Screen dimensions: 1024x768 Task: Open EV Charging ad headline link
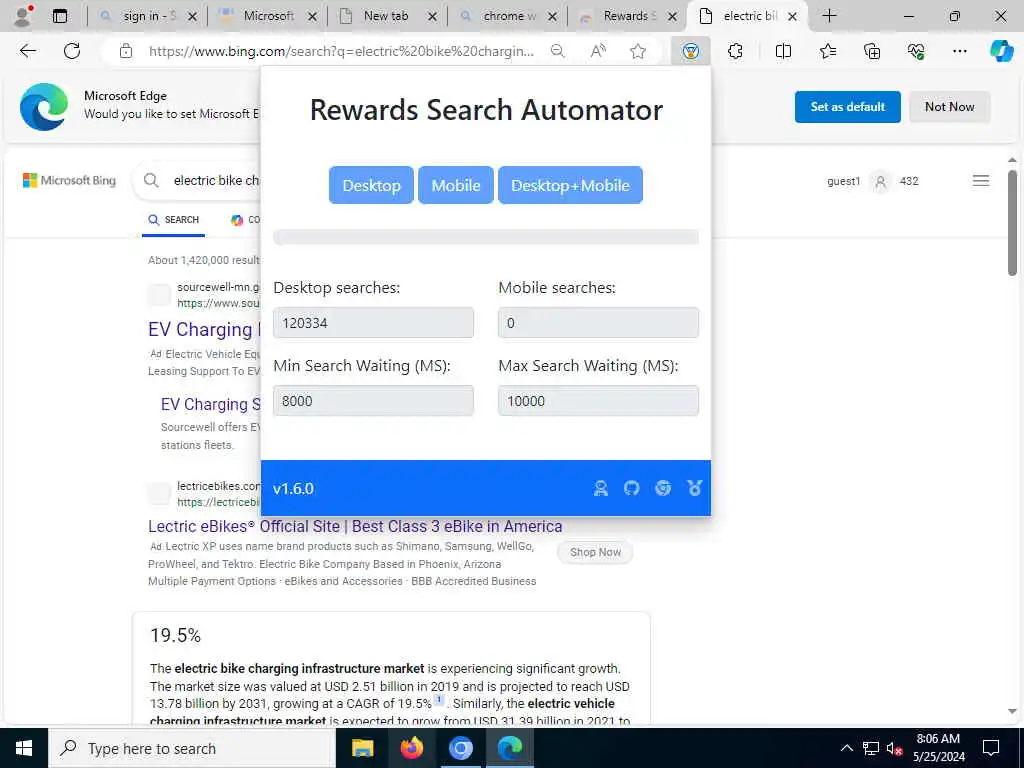tap(204, 330)
